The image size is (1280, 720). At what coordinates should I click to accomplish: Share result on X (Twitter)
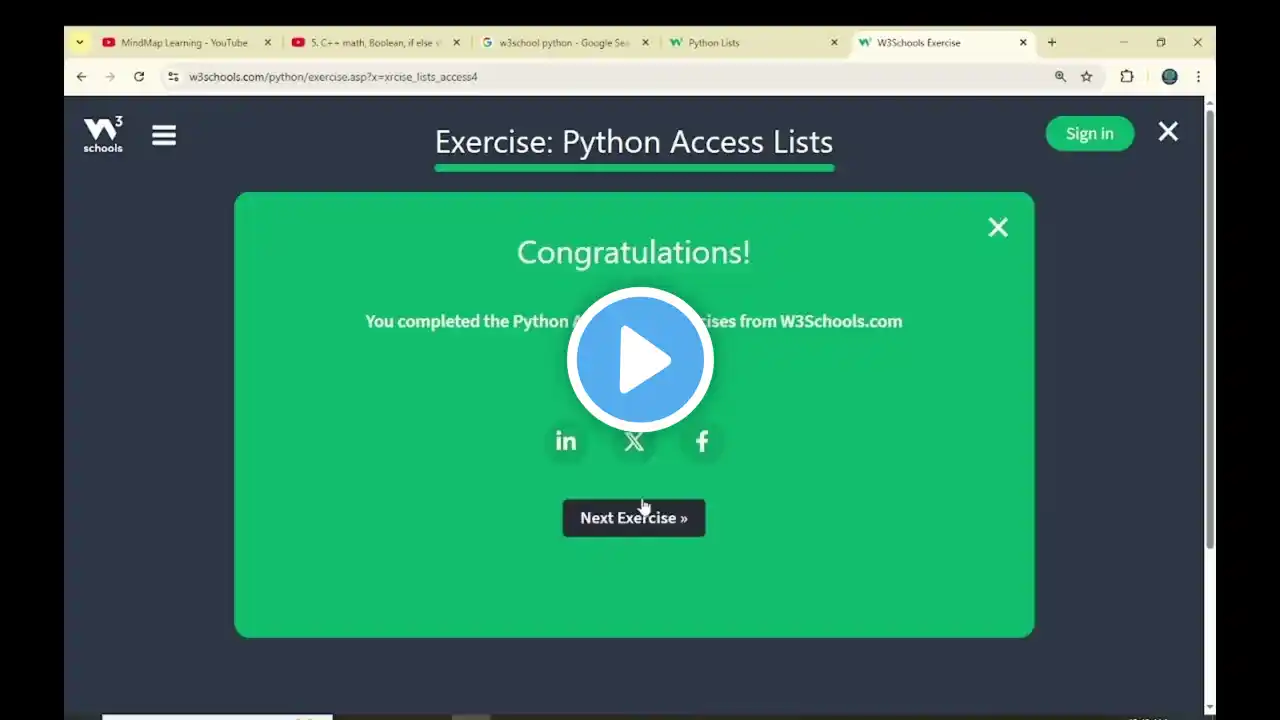[634, 441]
